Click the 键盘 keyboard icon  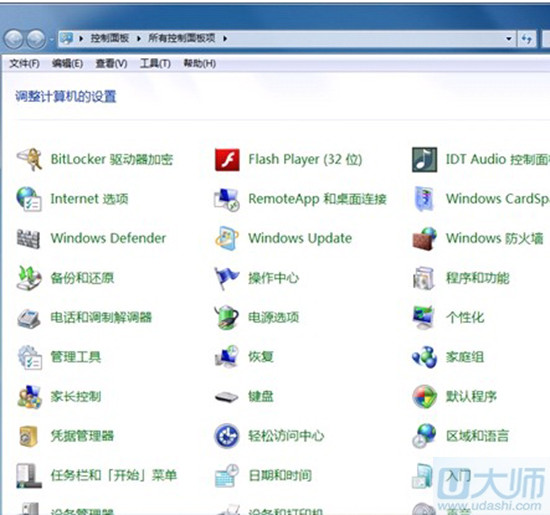[227, 397]
